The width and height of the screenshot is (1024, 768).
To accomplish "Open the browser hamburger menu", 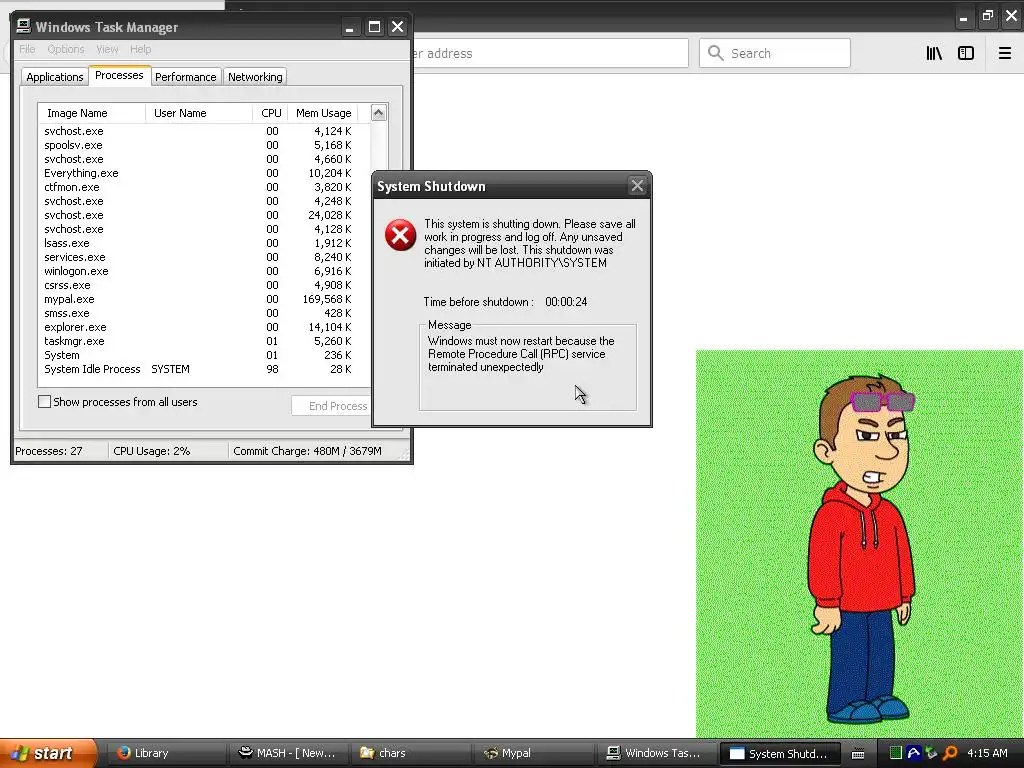I will (1005, 54).
